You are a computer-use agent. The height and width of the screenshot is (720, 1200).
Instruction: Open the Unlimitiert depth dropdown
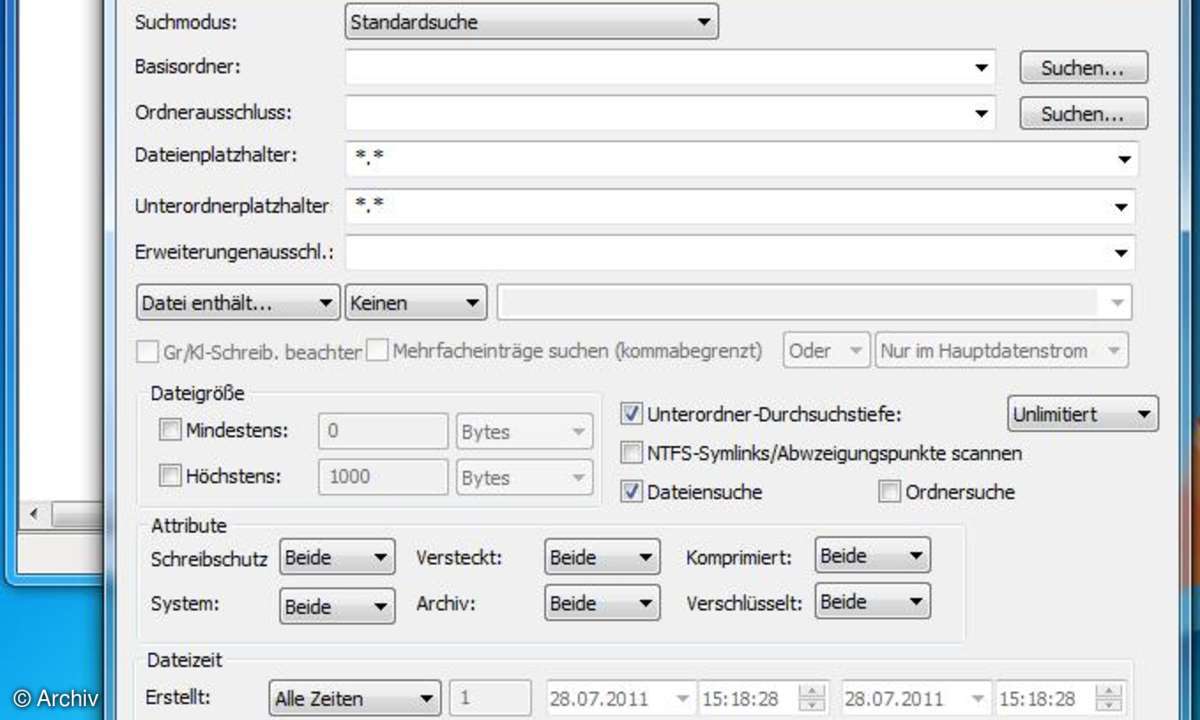pyautogui.click(x=1081, y=413)
